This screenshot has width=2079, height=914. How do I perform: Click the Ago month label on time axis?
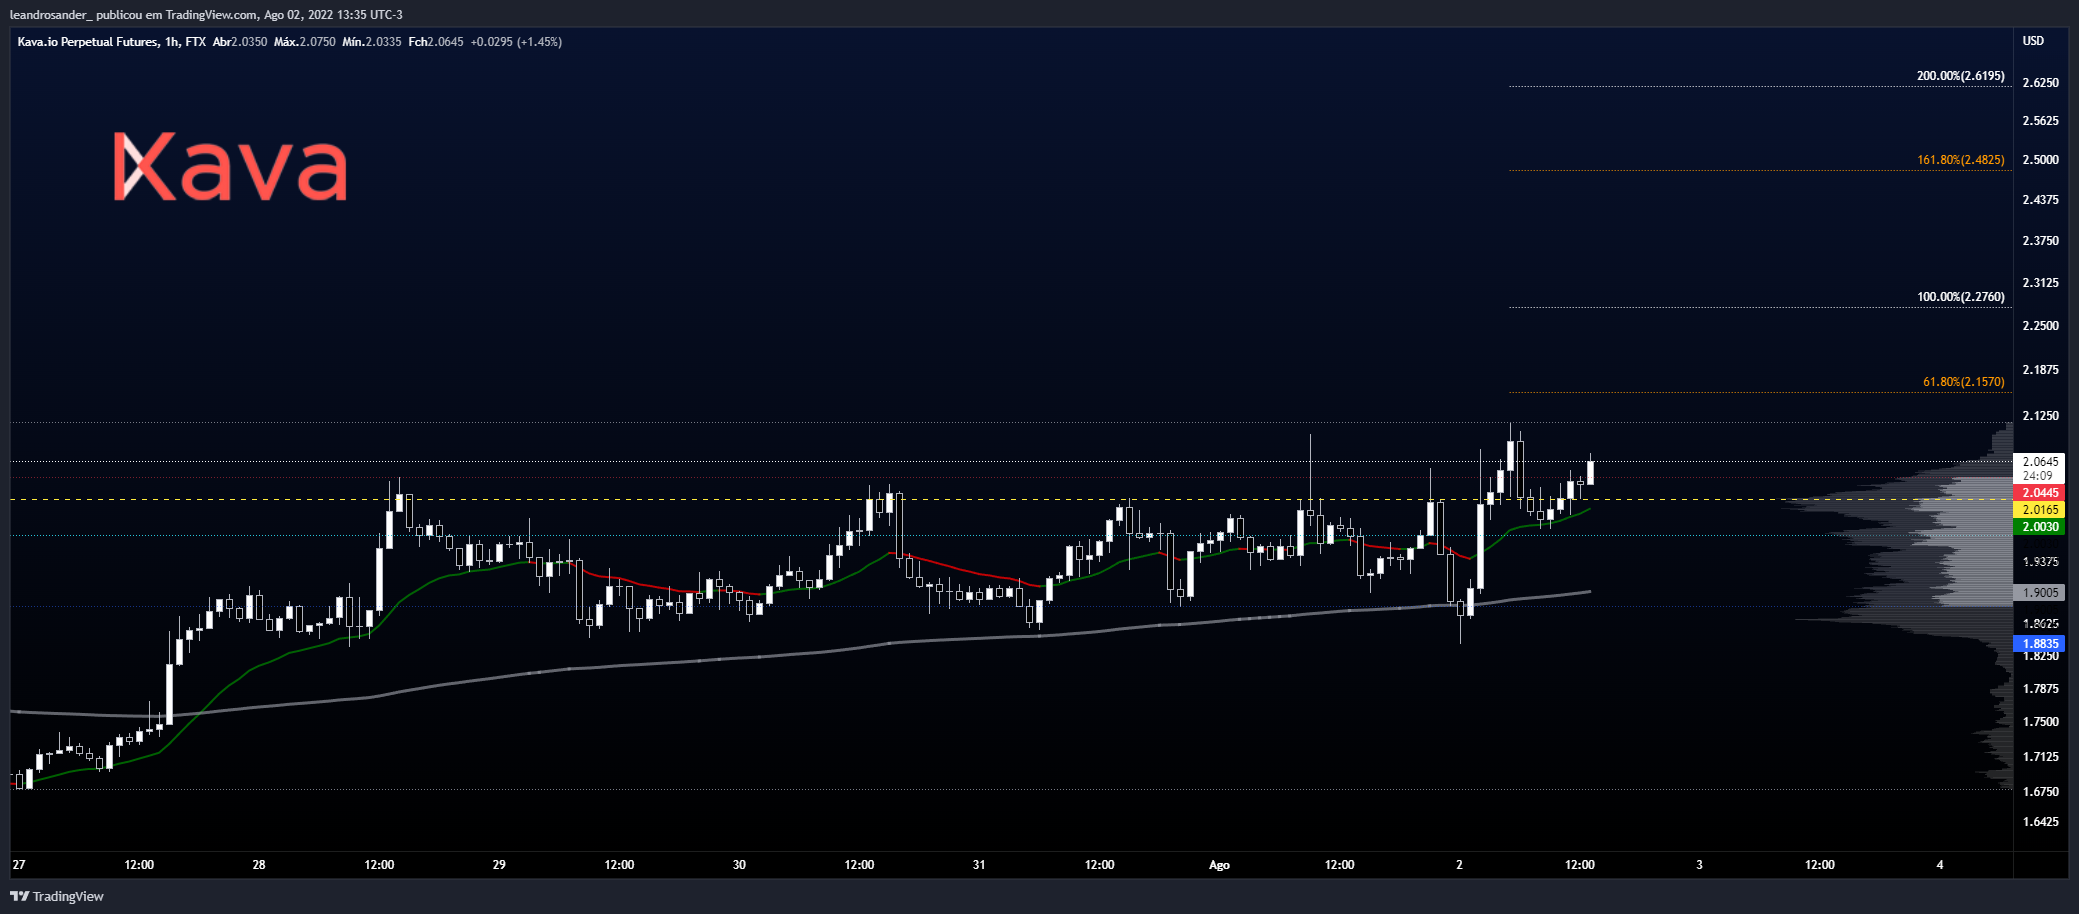(x=1219, y=865)
